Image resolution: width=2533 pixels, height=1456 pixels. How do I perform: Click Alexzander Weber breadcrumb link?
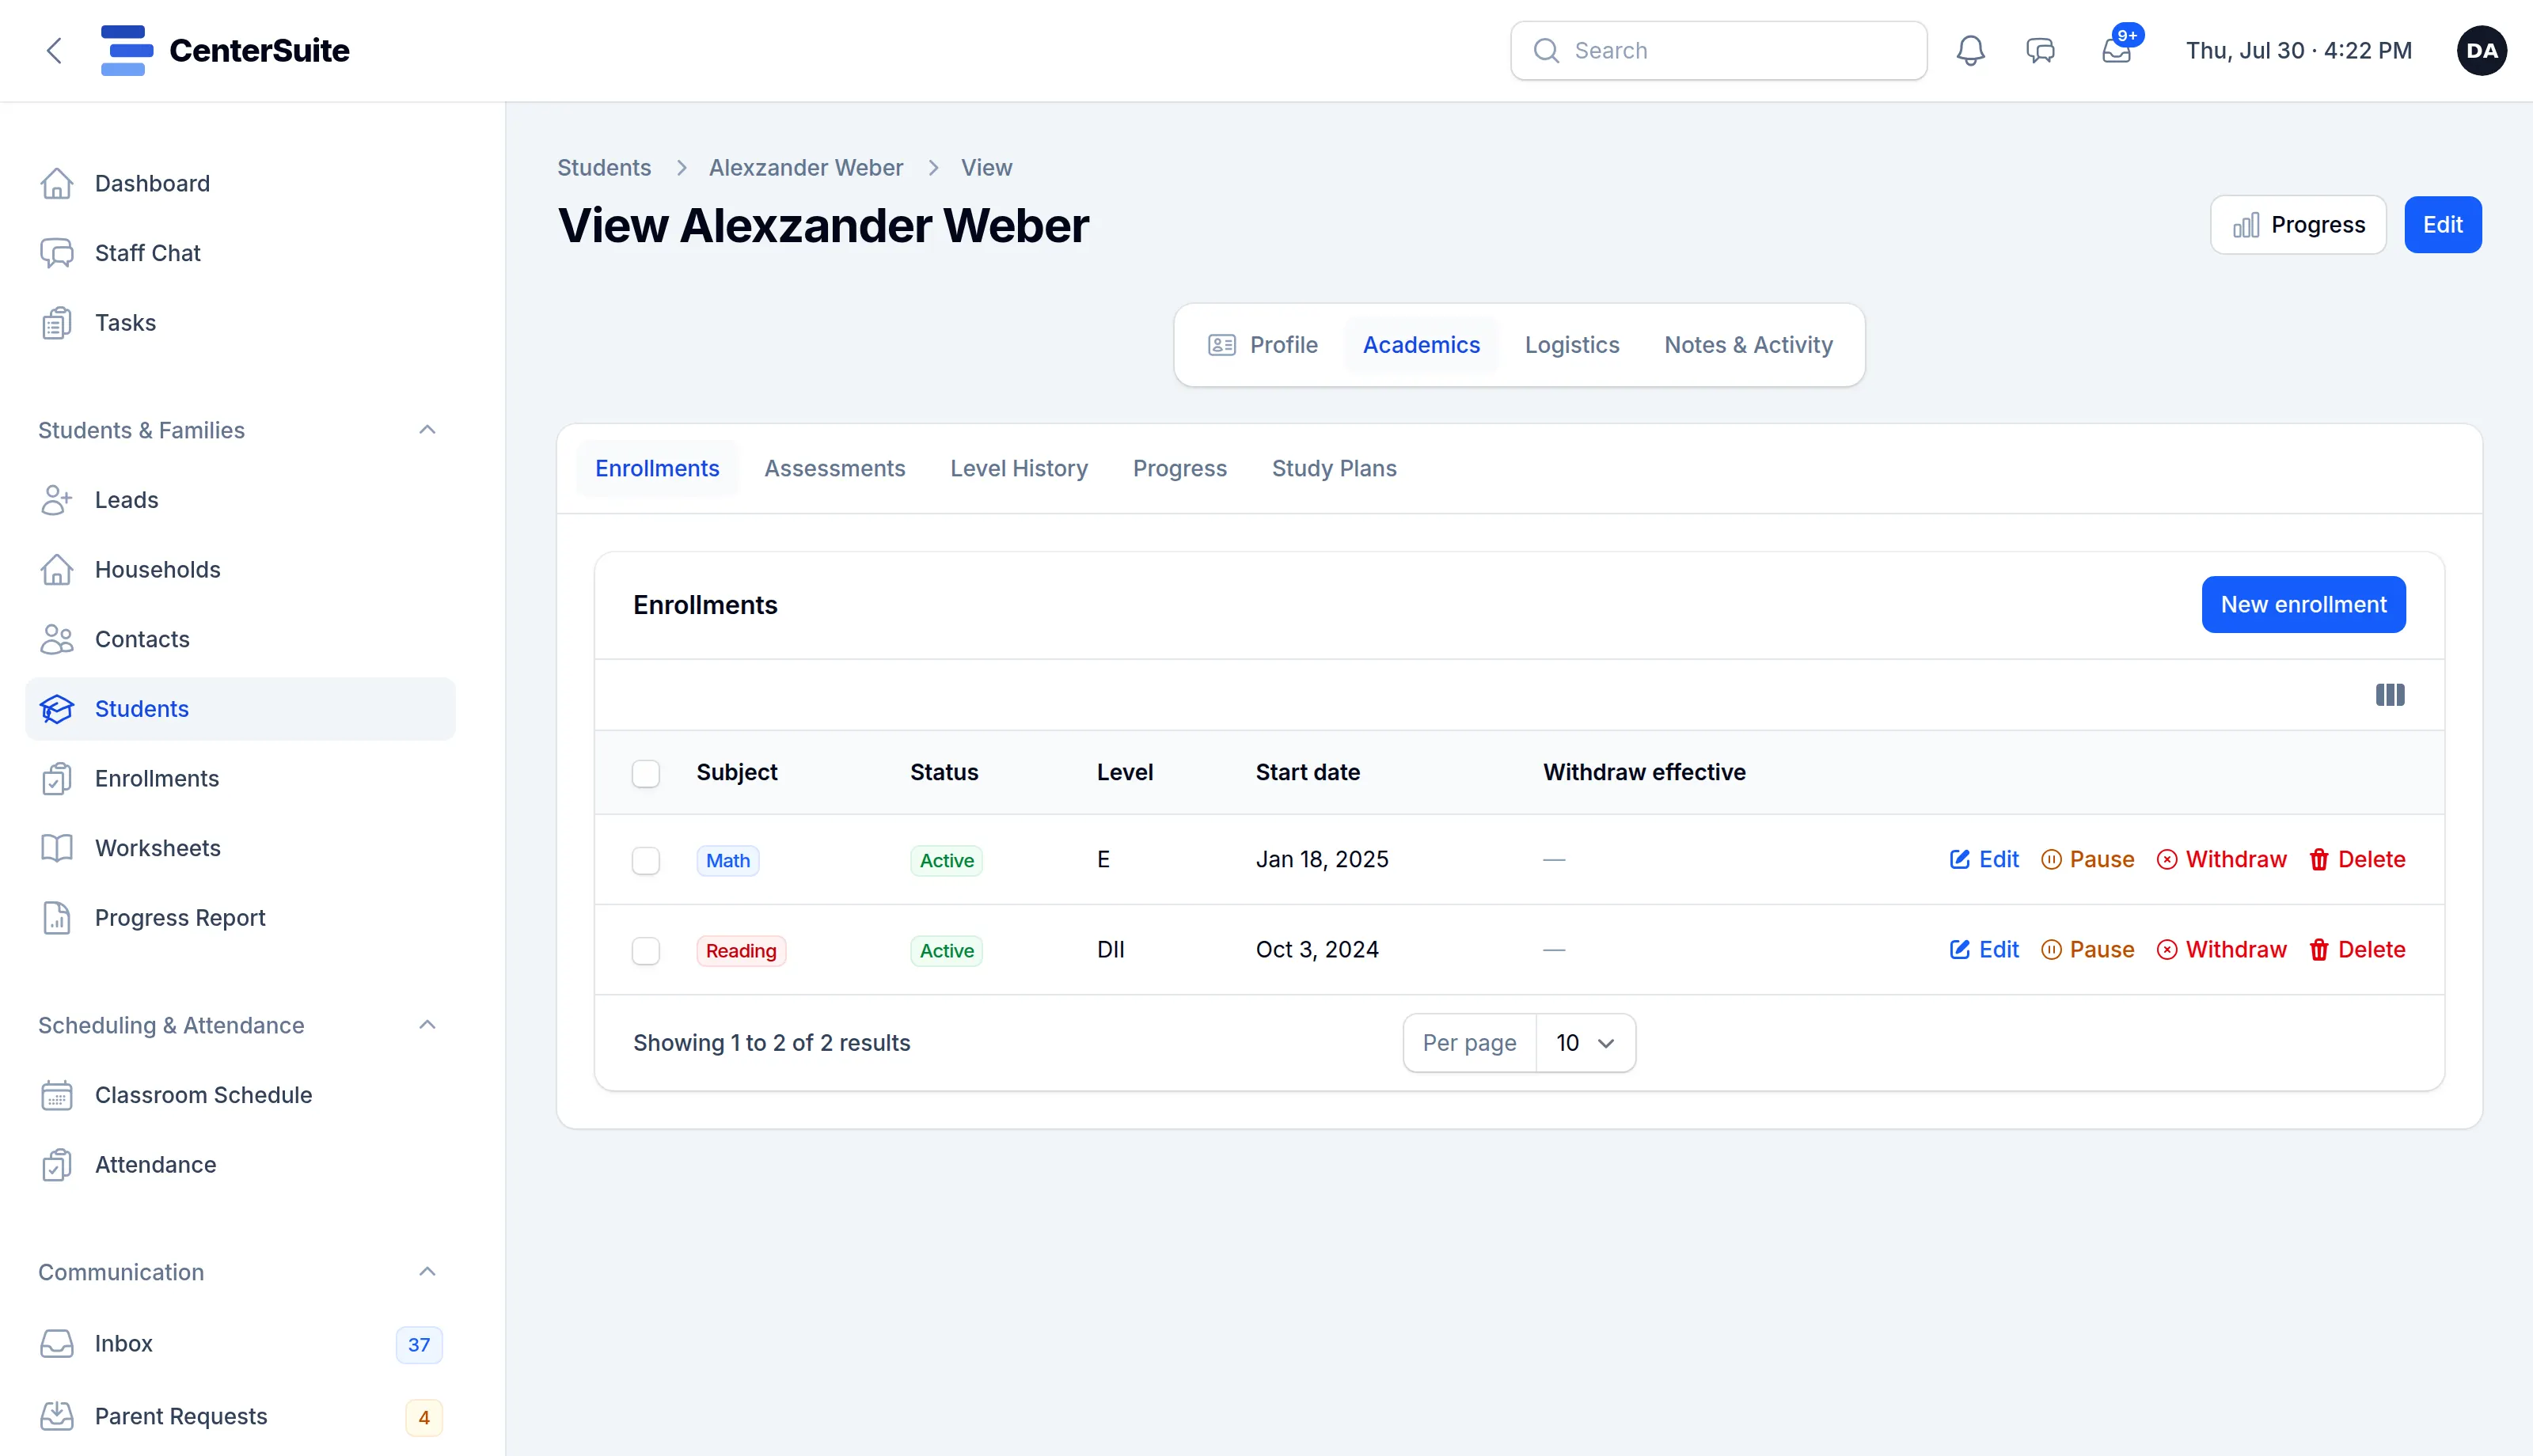(806, 168)
